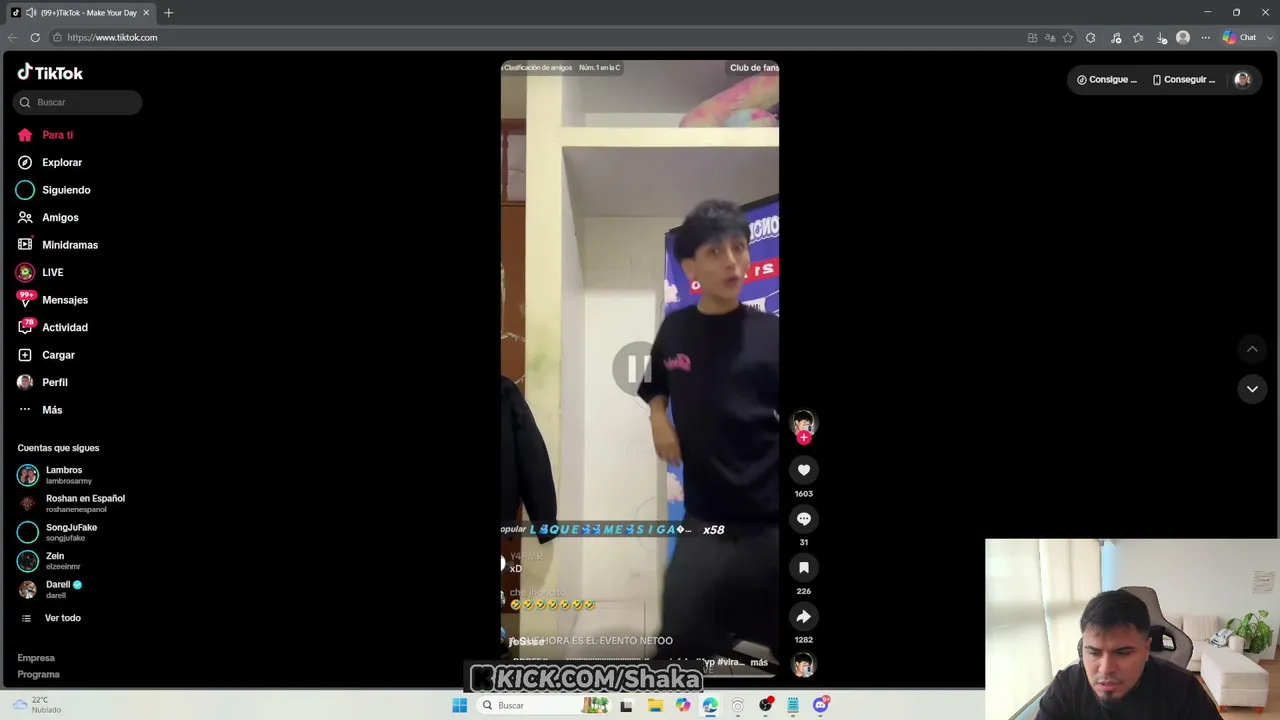Open Copilot Chat in the browser
Image resolution: width=1280 pixels, height=720 pixels.
(1239, 38)
